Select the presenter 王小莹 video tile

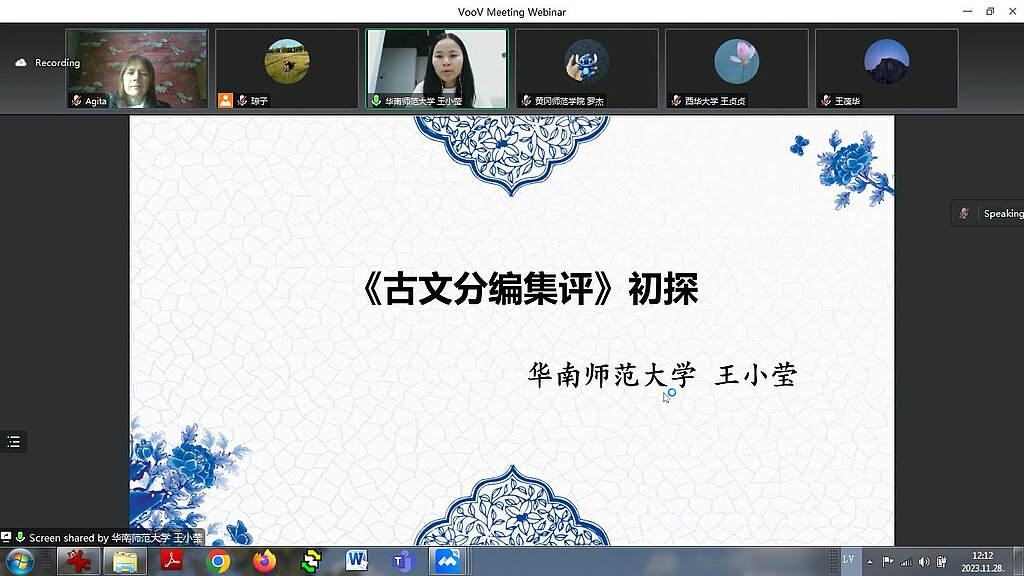point(437,68)
